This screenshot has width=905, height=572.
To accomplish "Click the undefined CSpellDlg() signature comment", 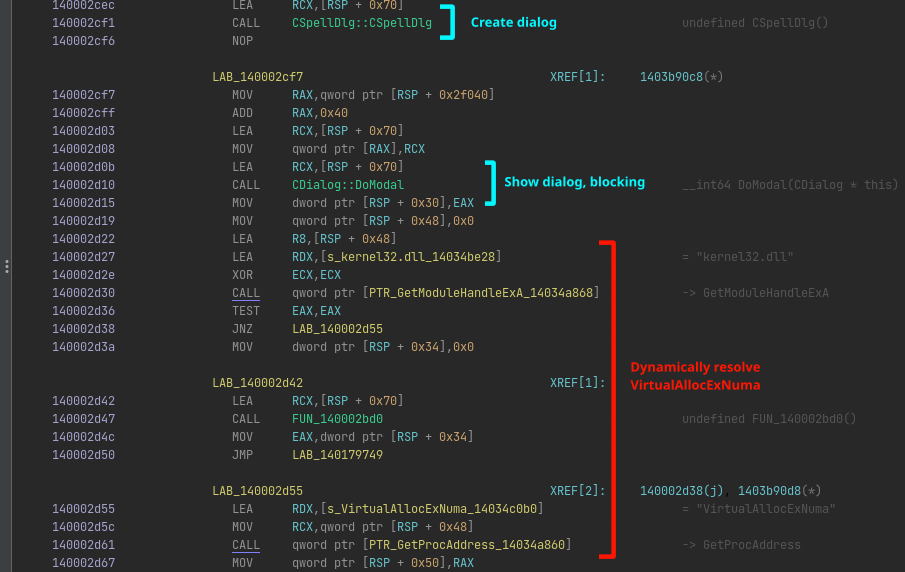I will (756, 23).
